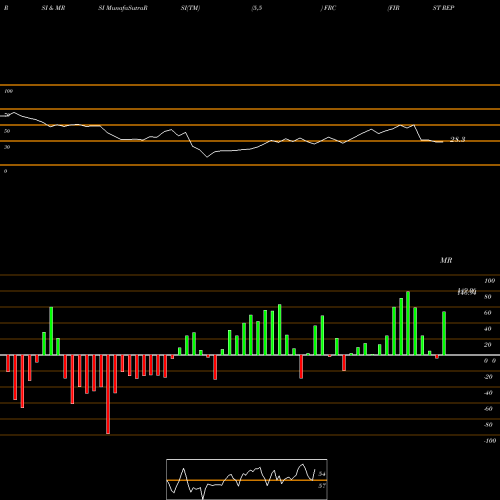
Task: Click the 'SI MunafaSutraR' title text
Action: (x=123, y=8)
